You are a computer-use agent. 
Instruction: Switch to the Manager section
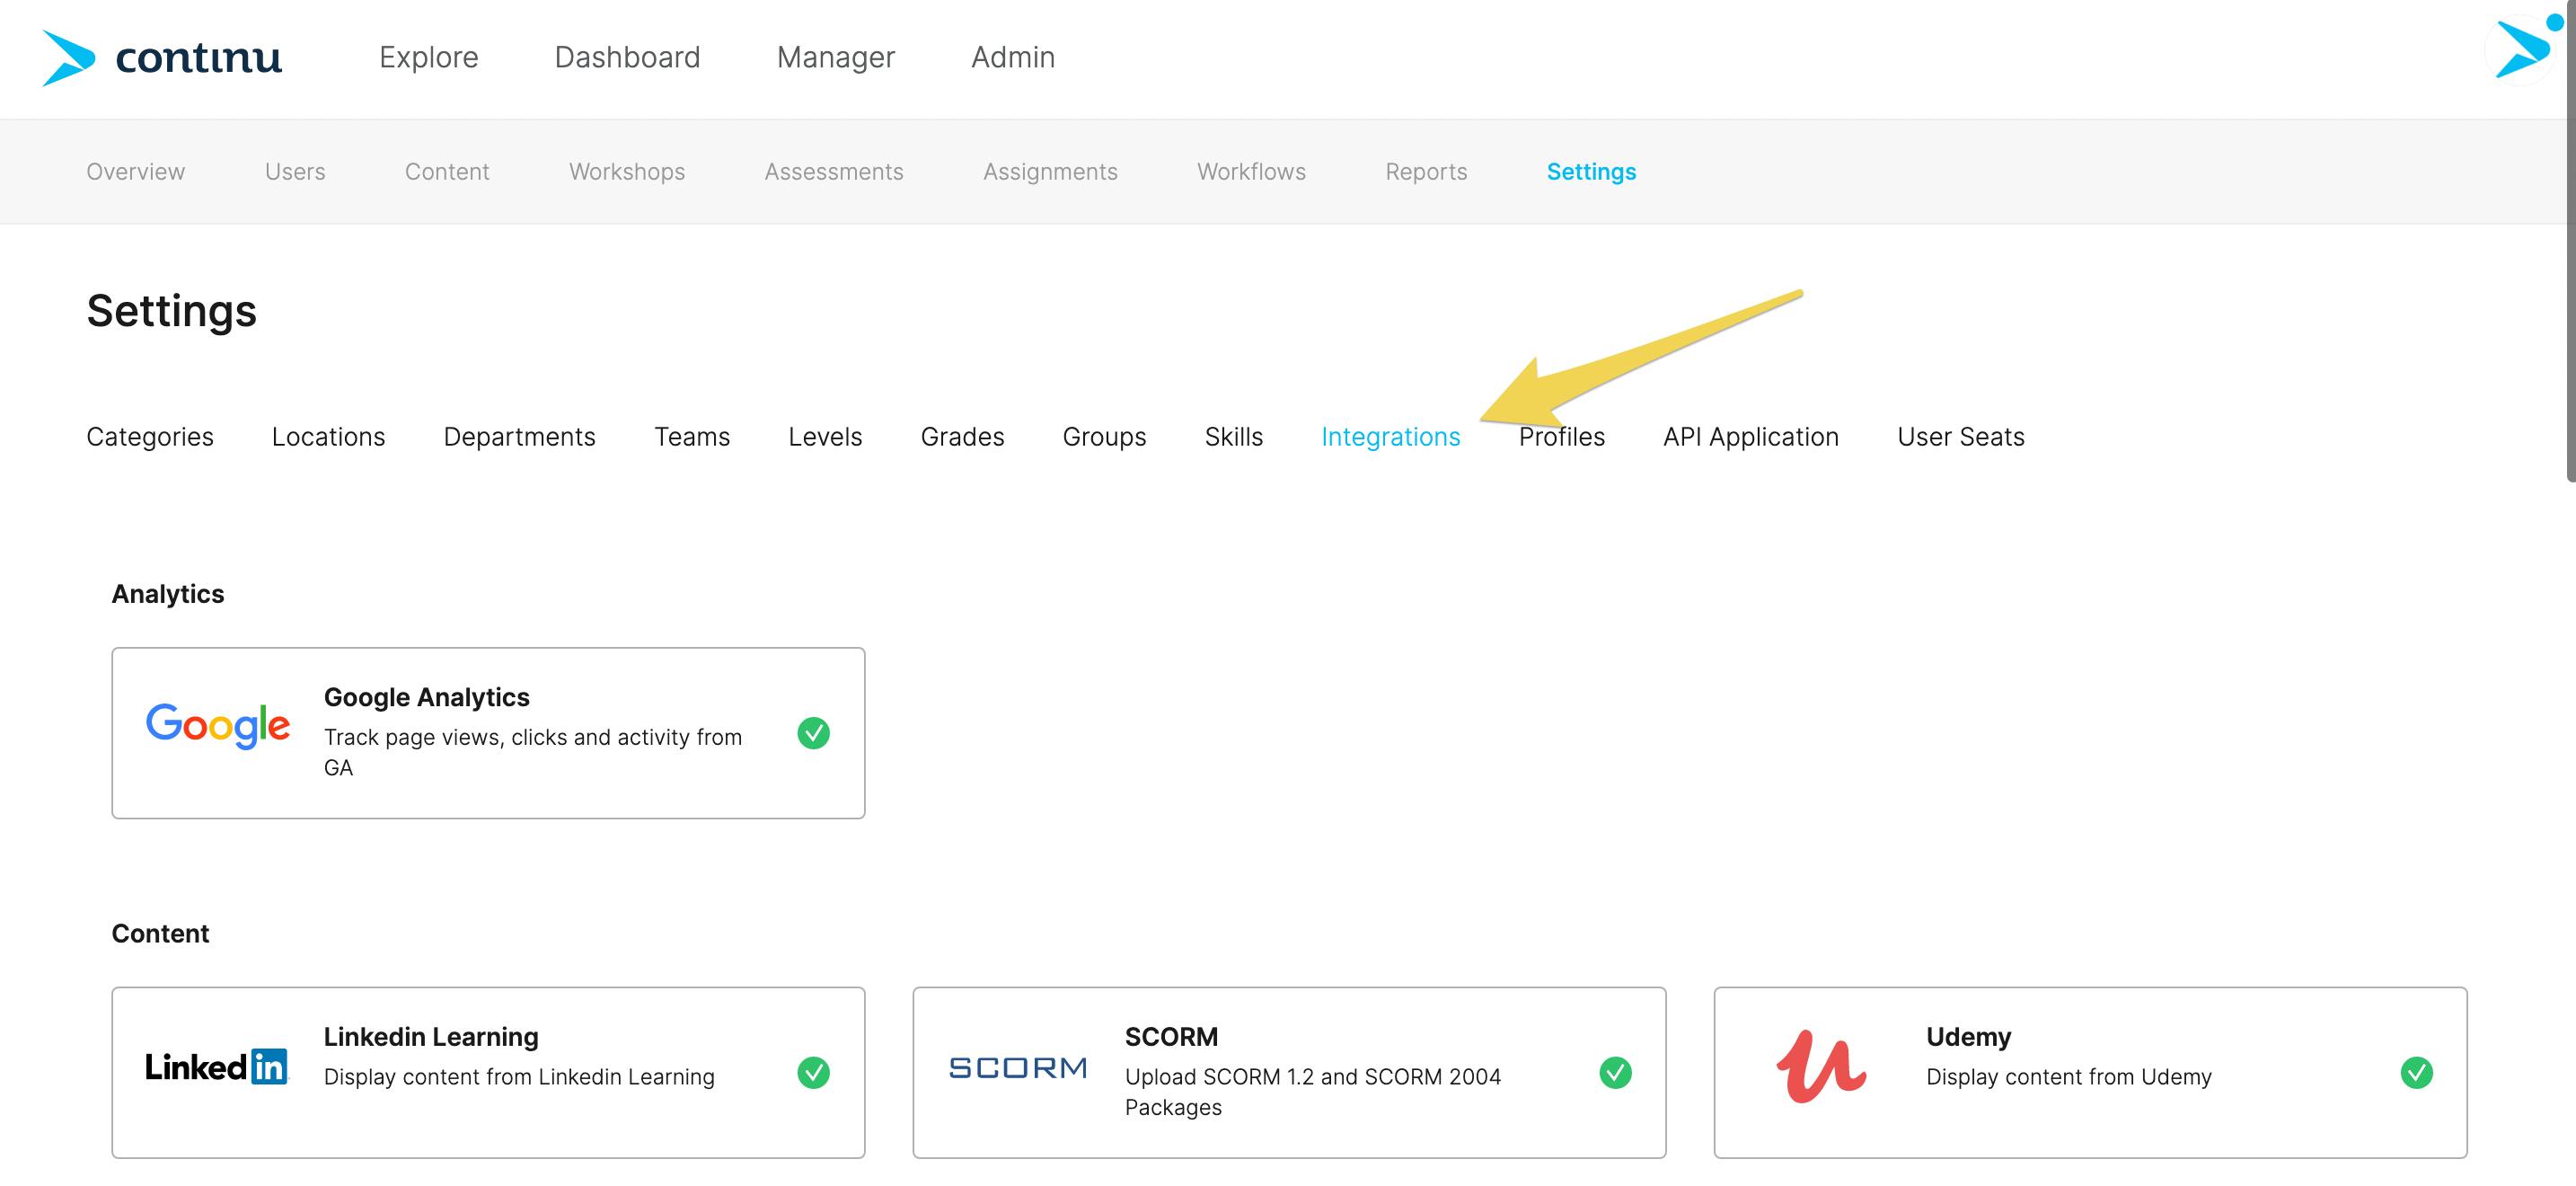coord(836,58)
